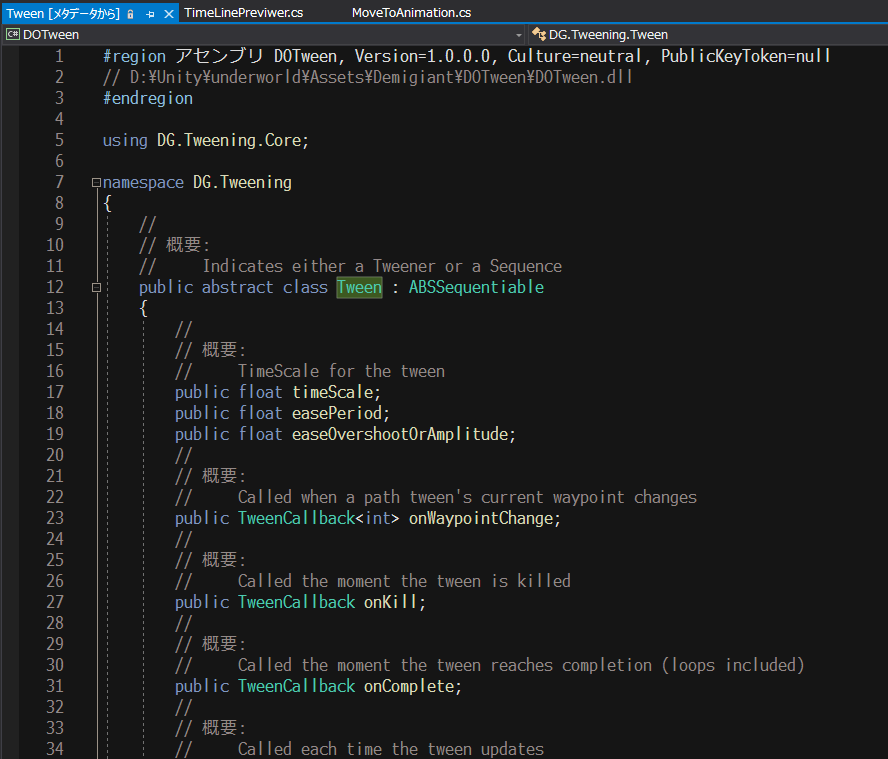This screenshot has height=759, width=888.
Task: Click the DOTween.dll path comment
Action: point(367,77)
